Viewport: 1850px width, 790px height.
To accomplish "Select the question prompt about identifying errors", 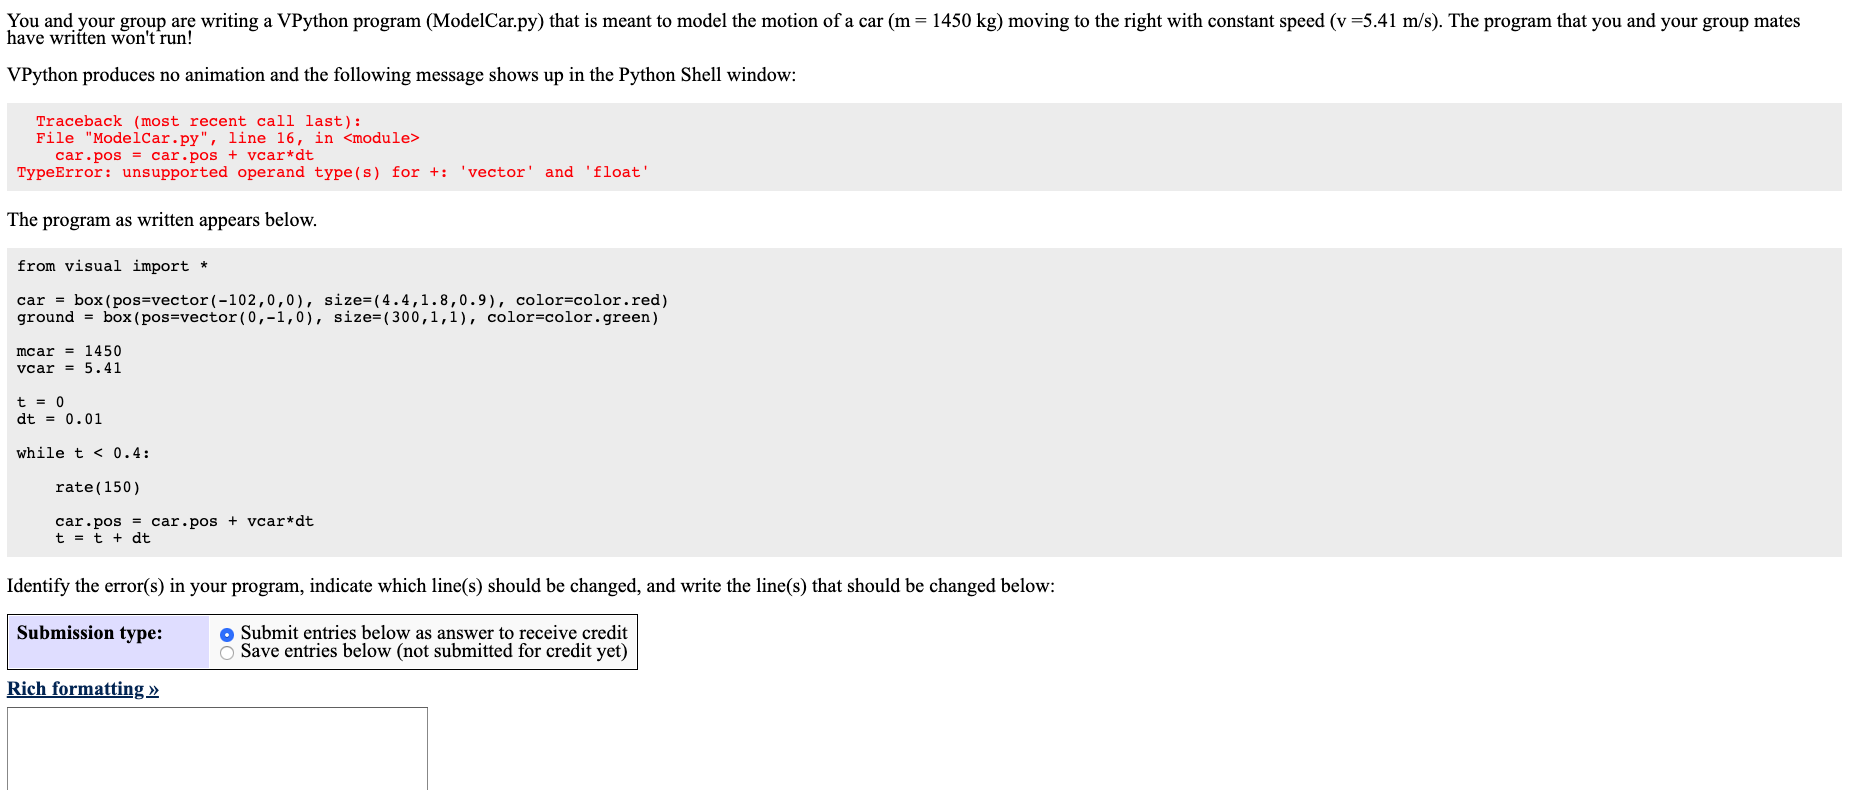I will 532,585.
